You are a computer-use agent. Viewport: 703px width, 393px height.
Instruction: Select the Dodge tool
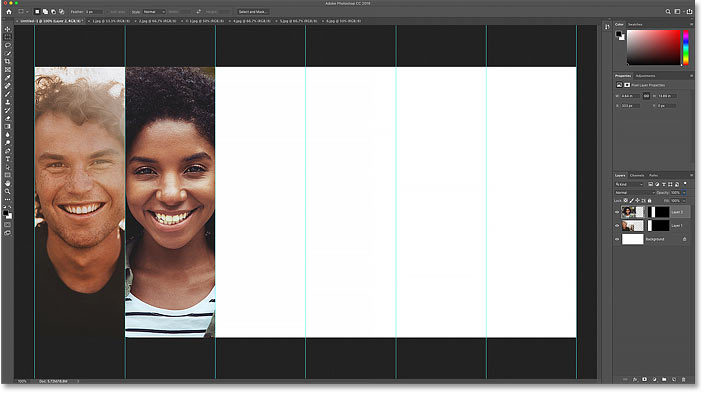pyautogui.click(x=8, y=143)
